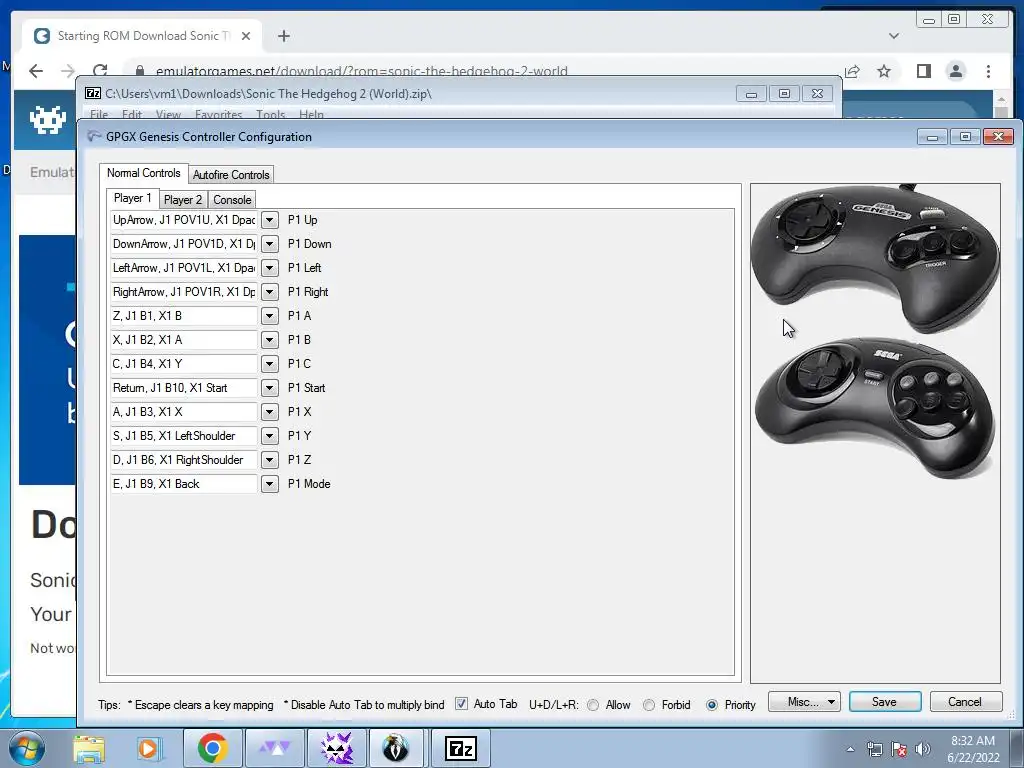The height and width of the screenshot is (768, 1024).
Task: Bookmark this page star icon in Chrome
Action: [x=884, y=71]
